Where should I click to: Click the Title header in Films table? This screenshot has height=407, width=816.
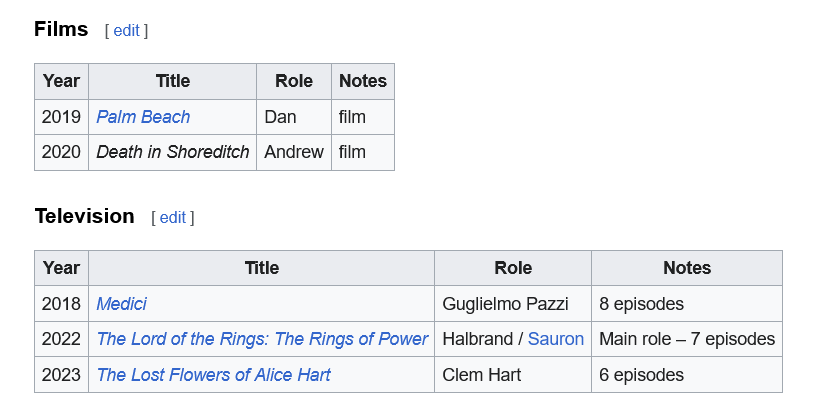point(173,82)
